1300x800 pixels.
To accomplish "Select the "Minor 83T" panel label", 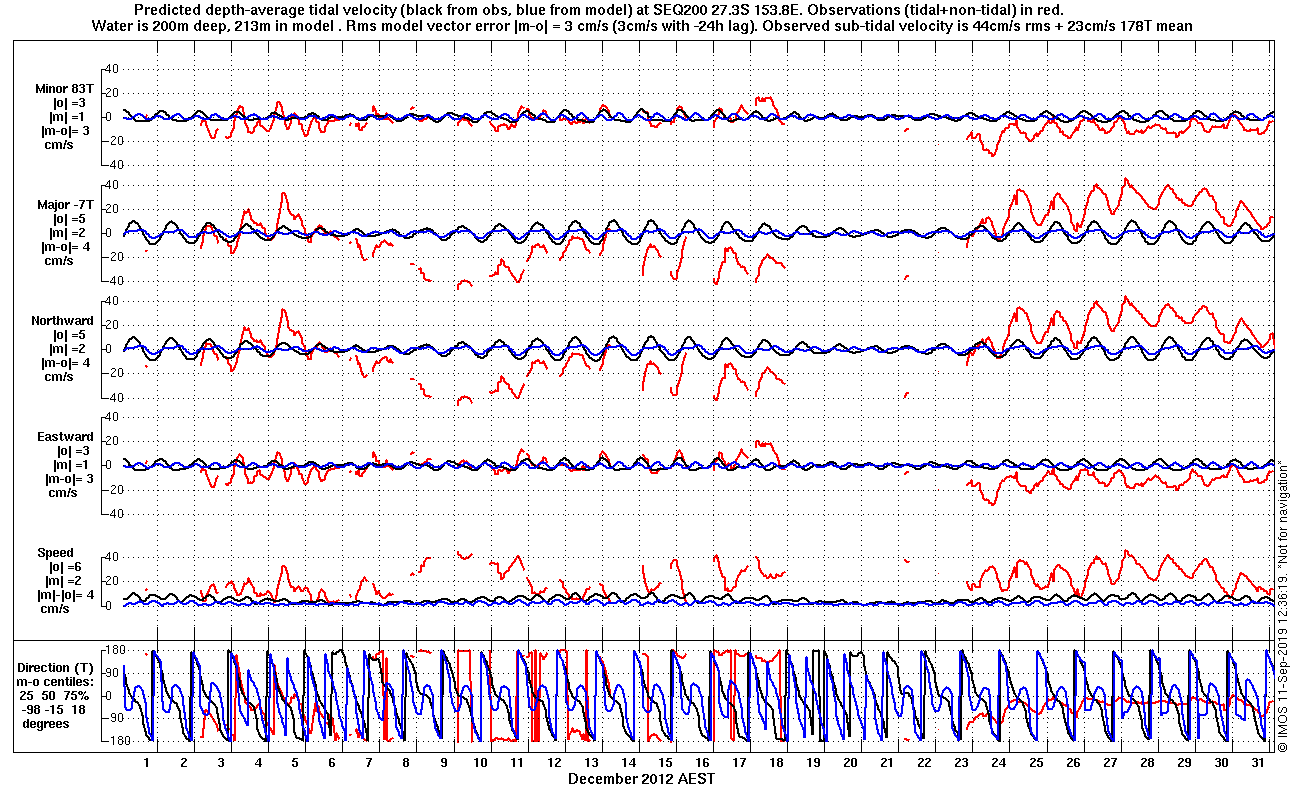I will click(63, 88).
